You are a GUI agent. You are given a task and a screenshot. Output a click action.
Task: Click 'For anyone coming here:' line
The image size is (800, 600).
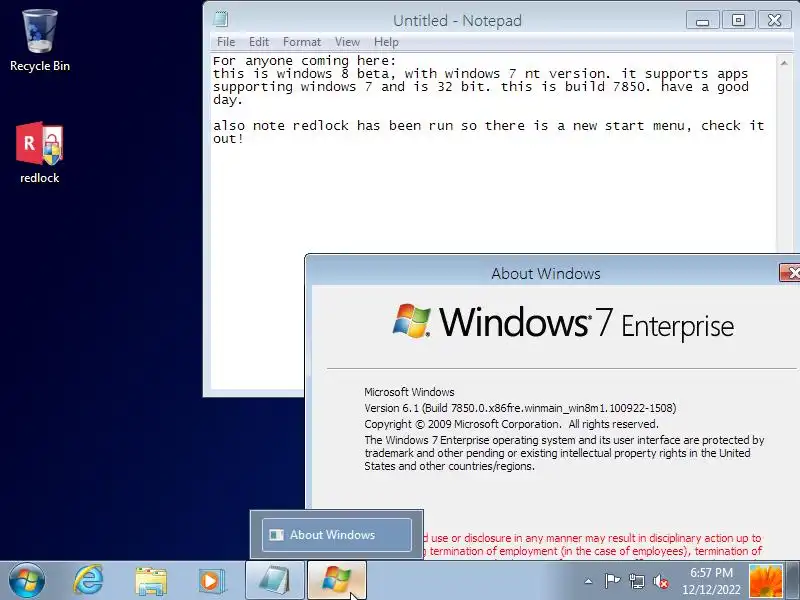304,61
